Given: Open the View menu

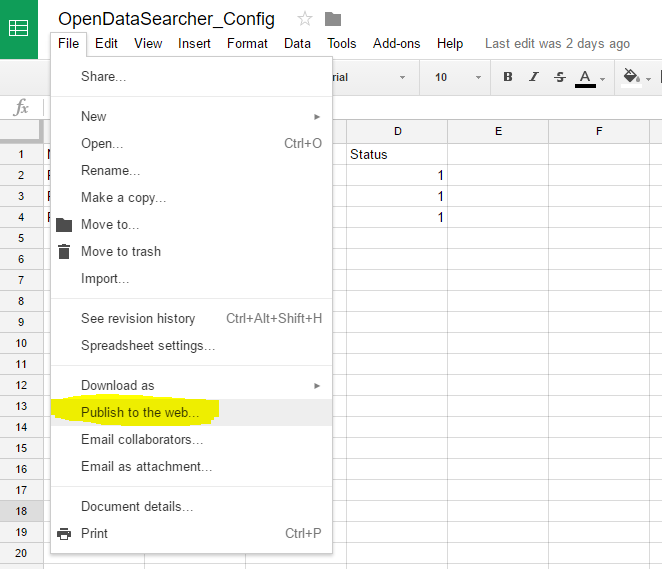Looking at the screenshot, I should click(148, 43).
